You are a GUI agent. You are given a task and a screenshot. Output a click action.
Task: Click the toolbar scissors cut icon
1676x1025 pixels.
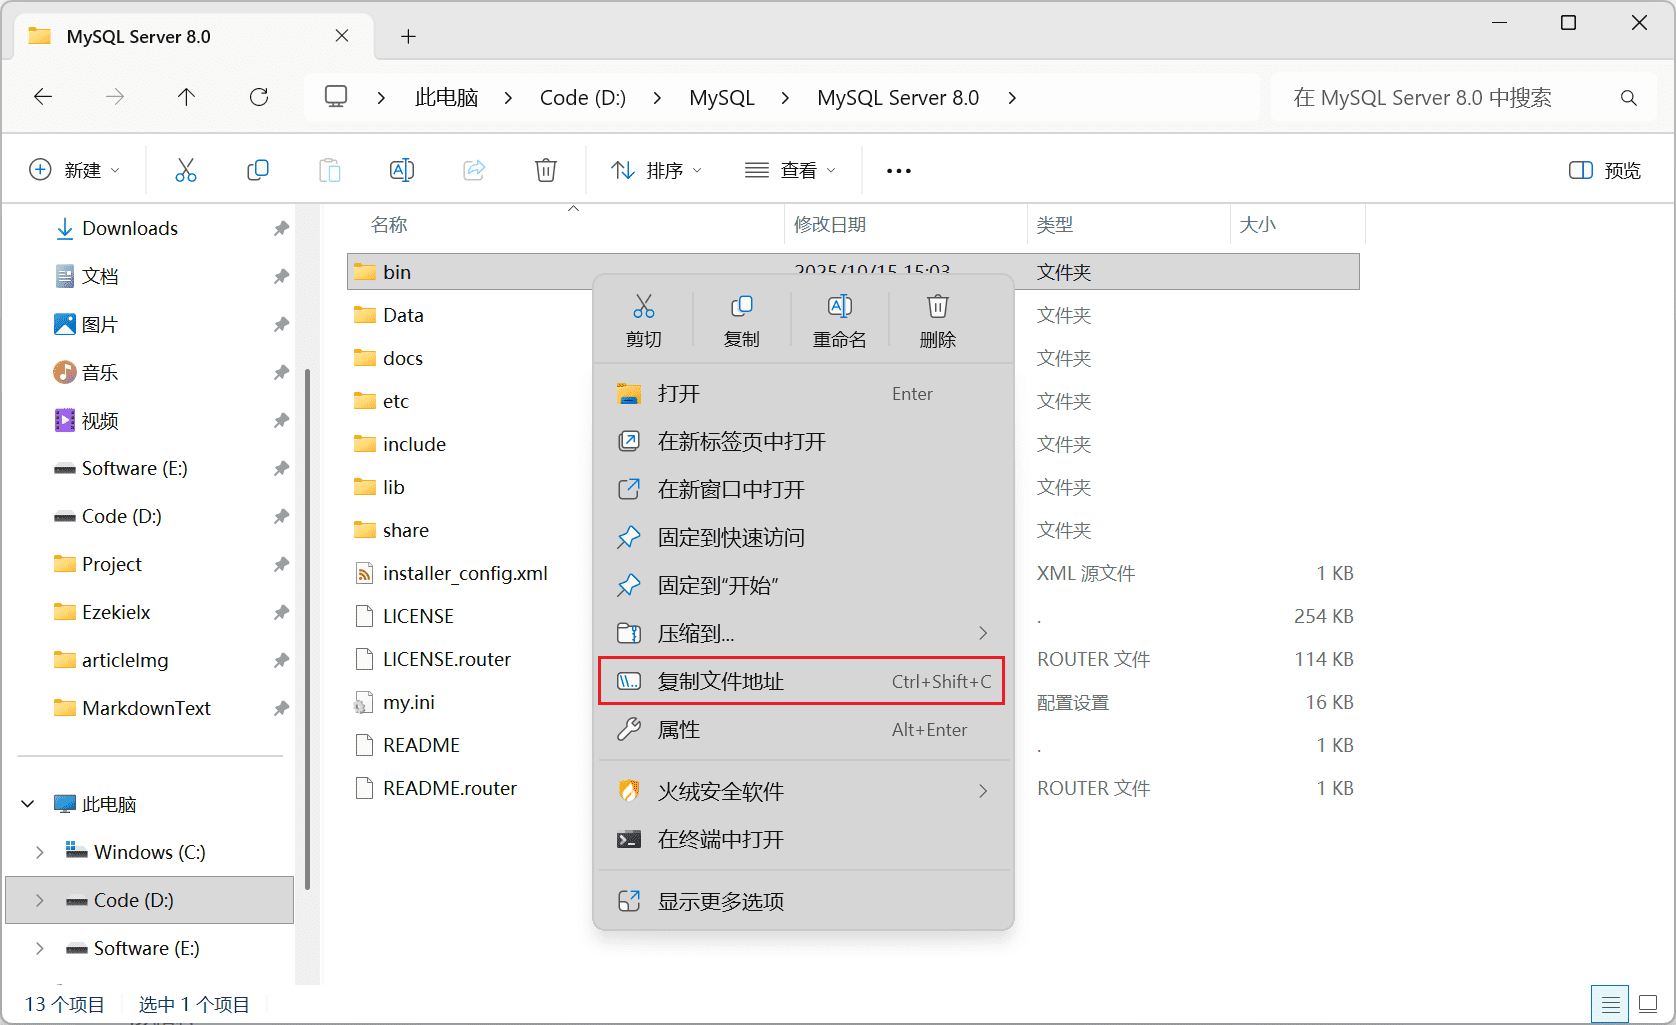(186, 170)
